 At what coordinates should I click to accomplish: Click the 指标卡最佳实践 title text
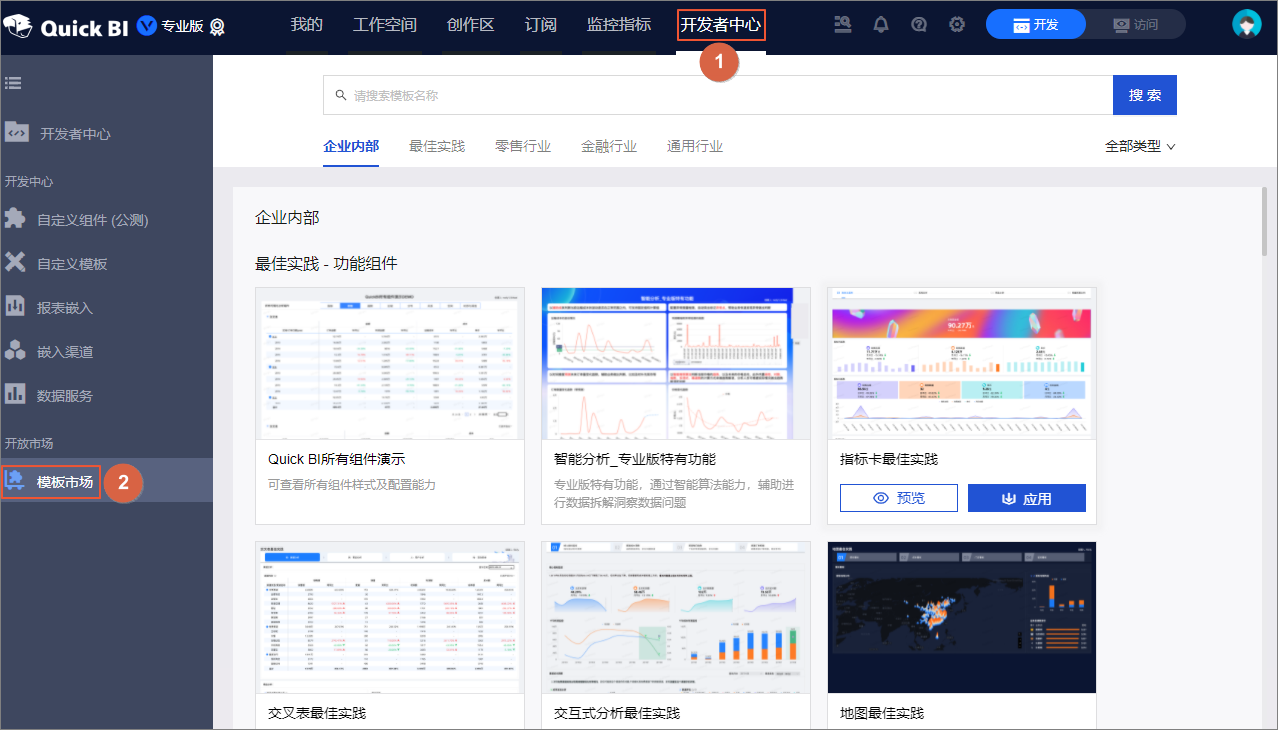(x=889, y=460)
